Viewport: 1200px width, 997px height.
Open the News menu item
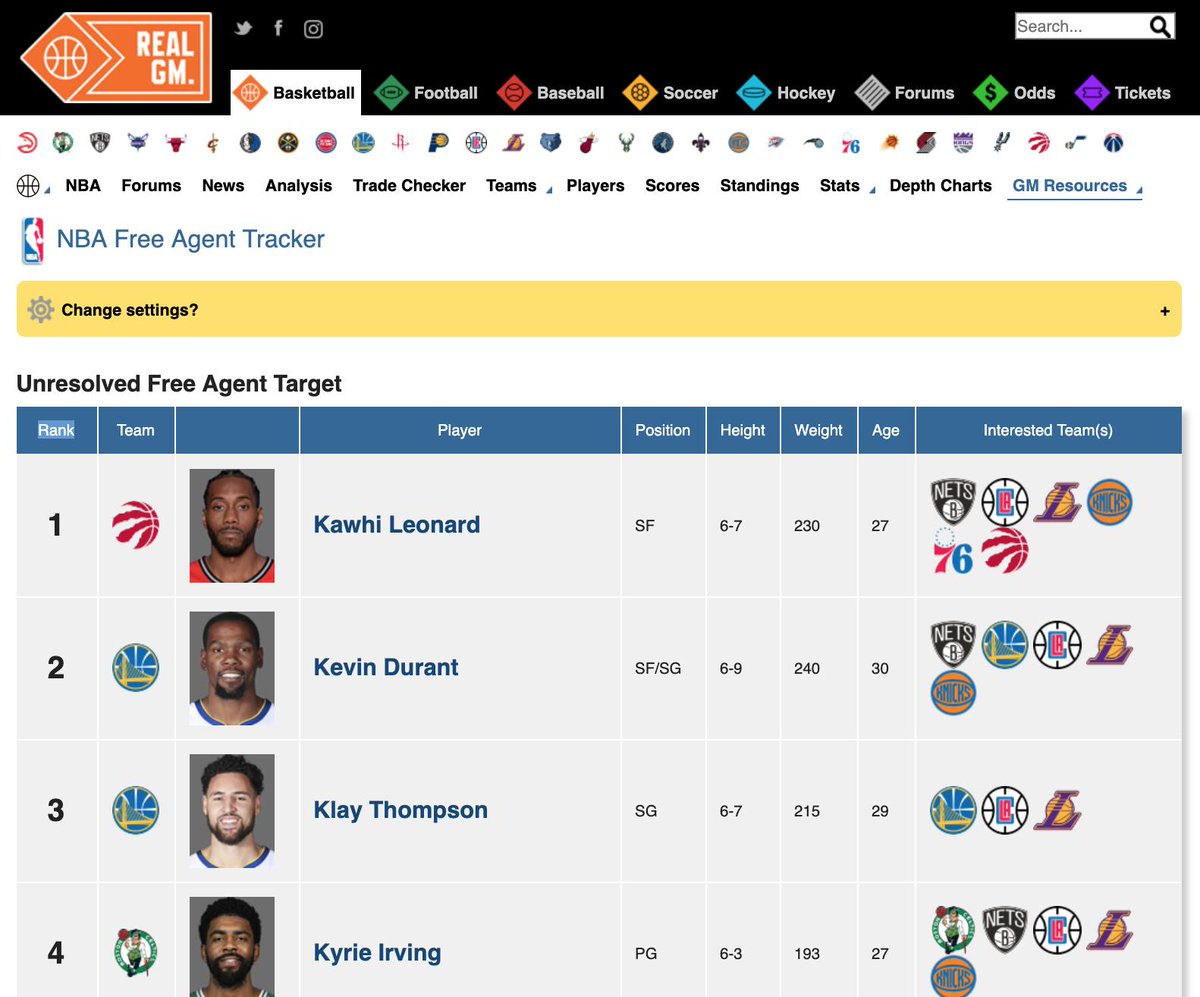point(223,186)
